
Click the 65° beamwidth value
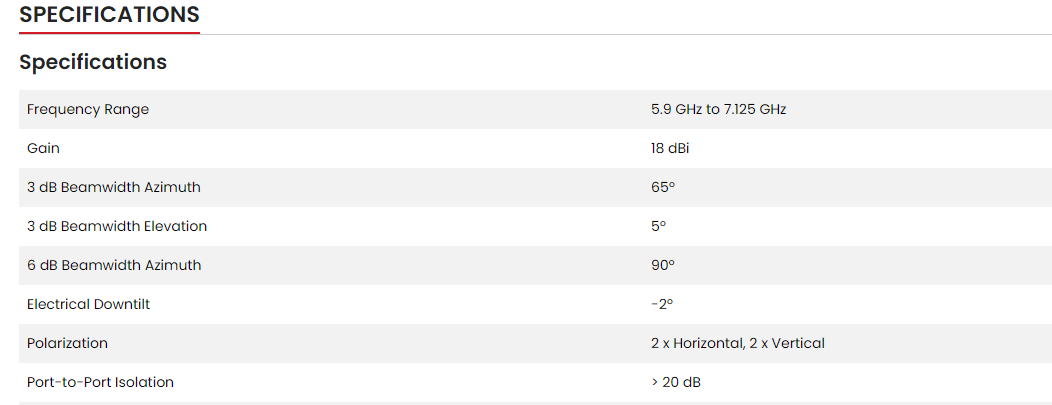(663, 187)
